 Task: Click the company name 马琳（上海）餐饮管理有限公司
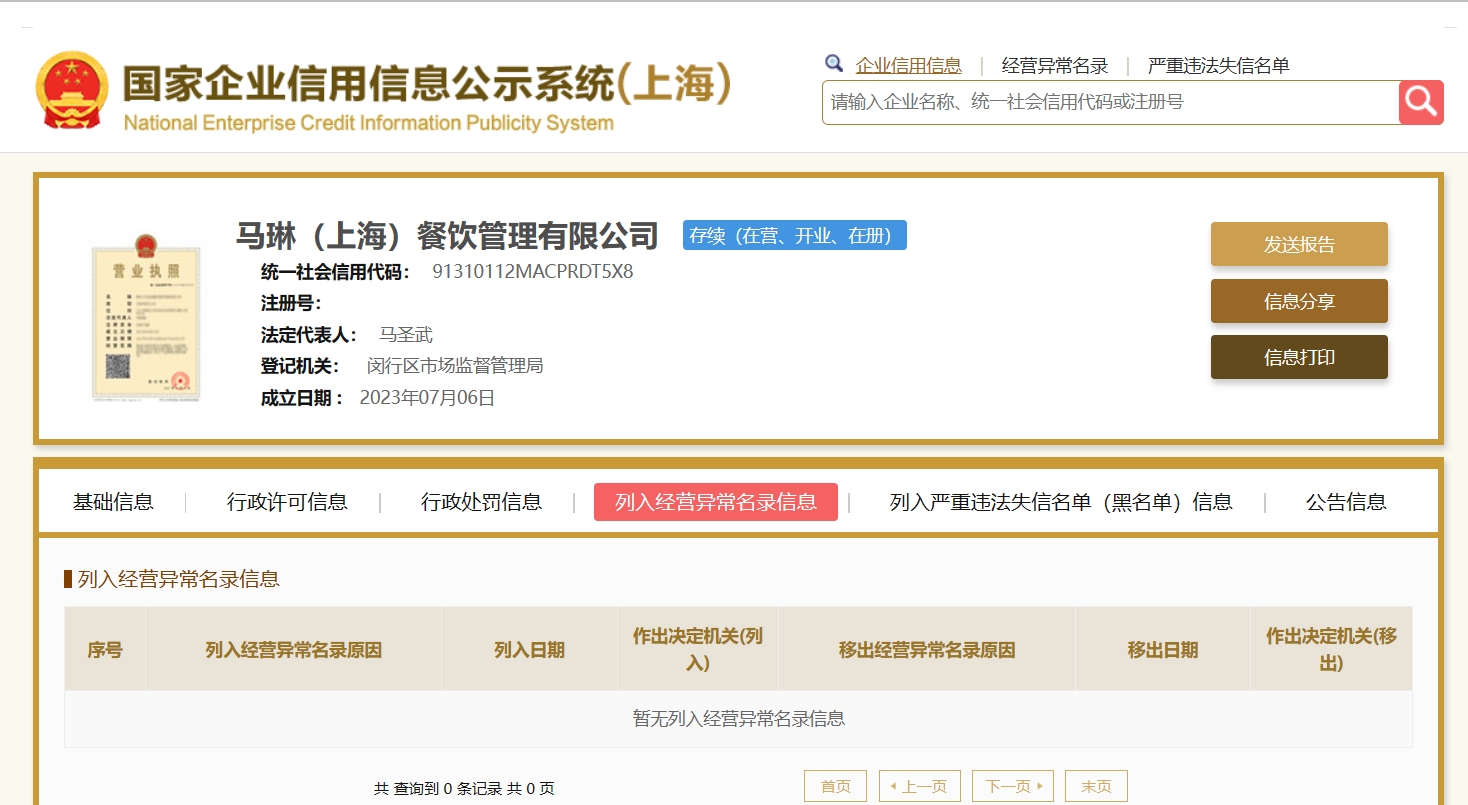[447, 236]
